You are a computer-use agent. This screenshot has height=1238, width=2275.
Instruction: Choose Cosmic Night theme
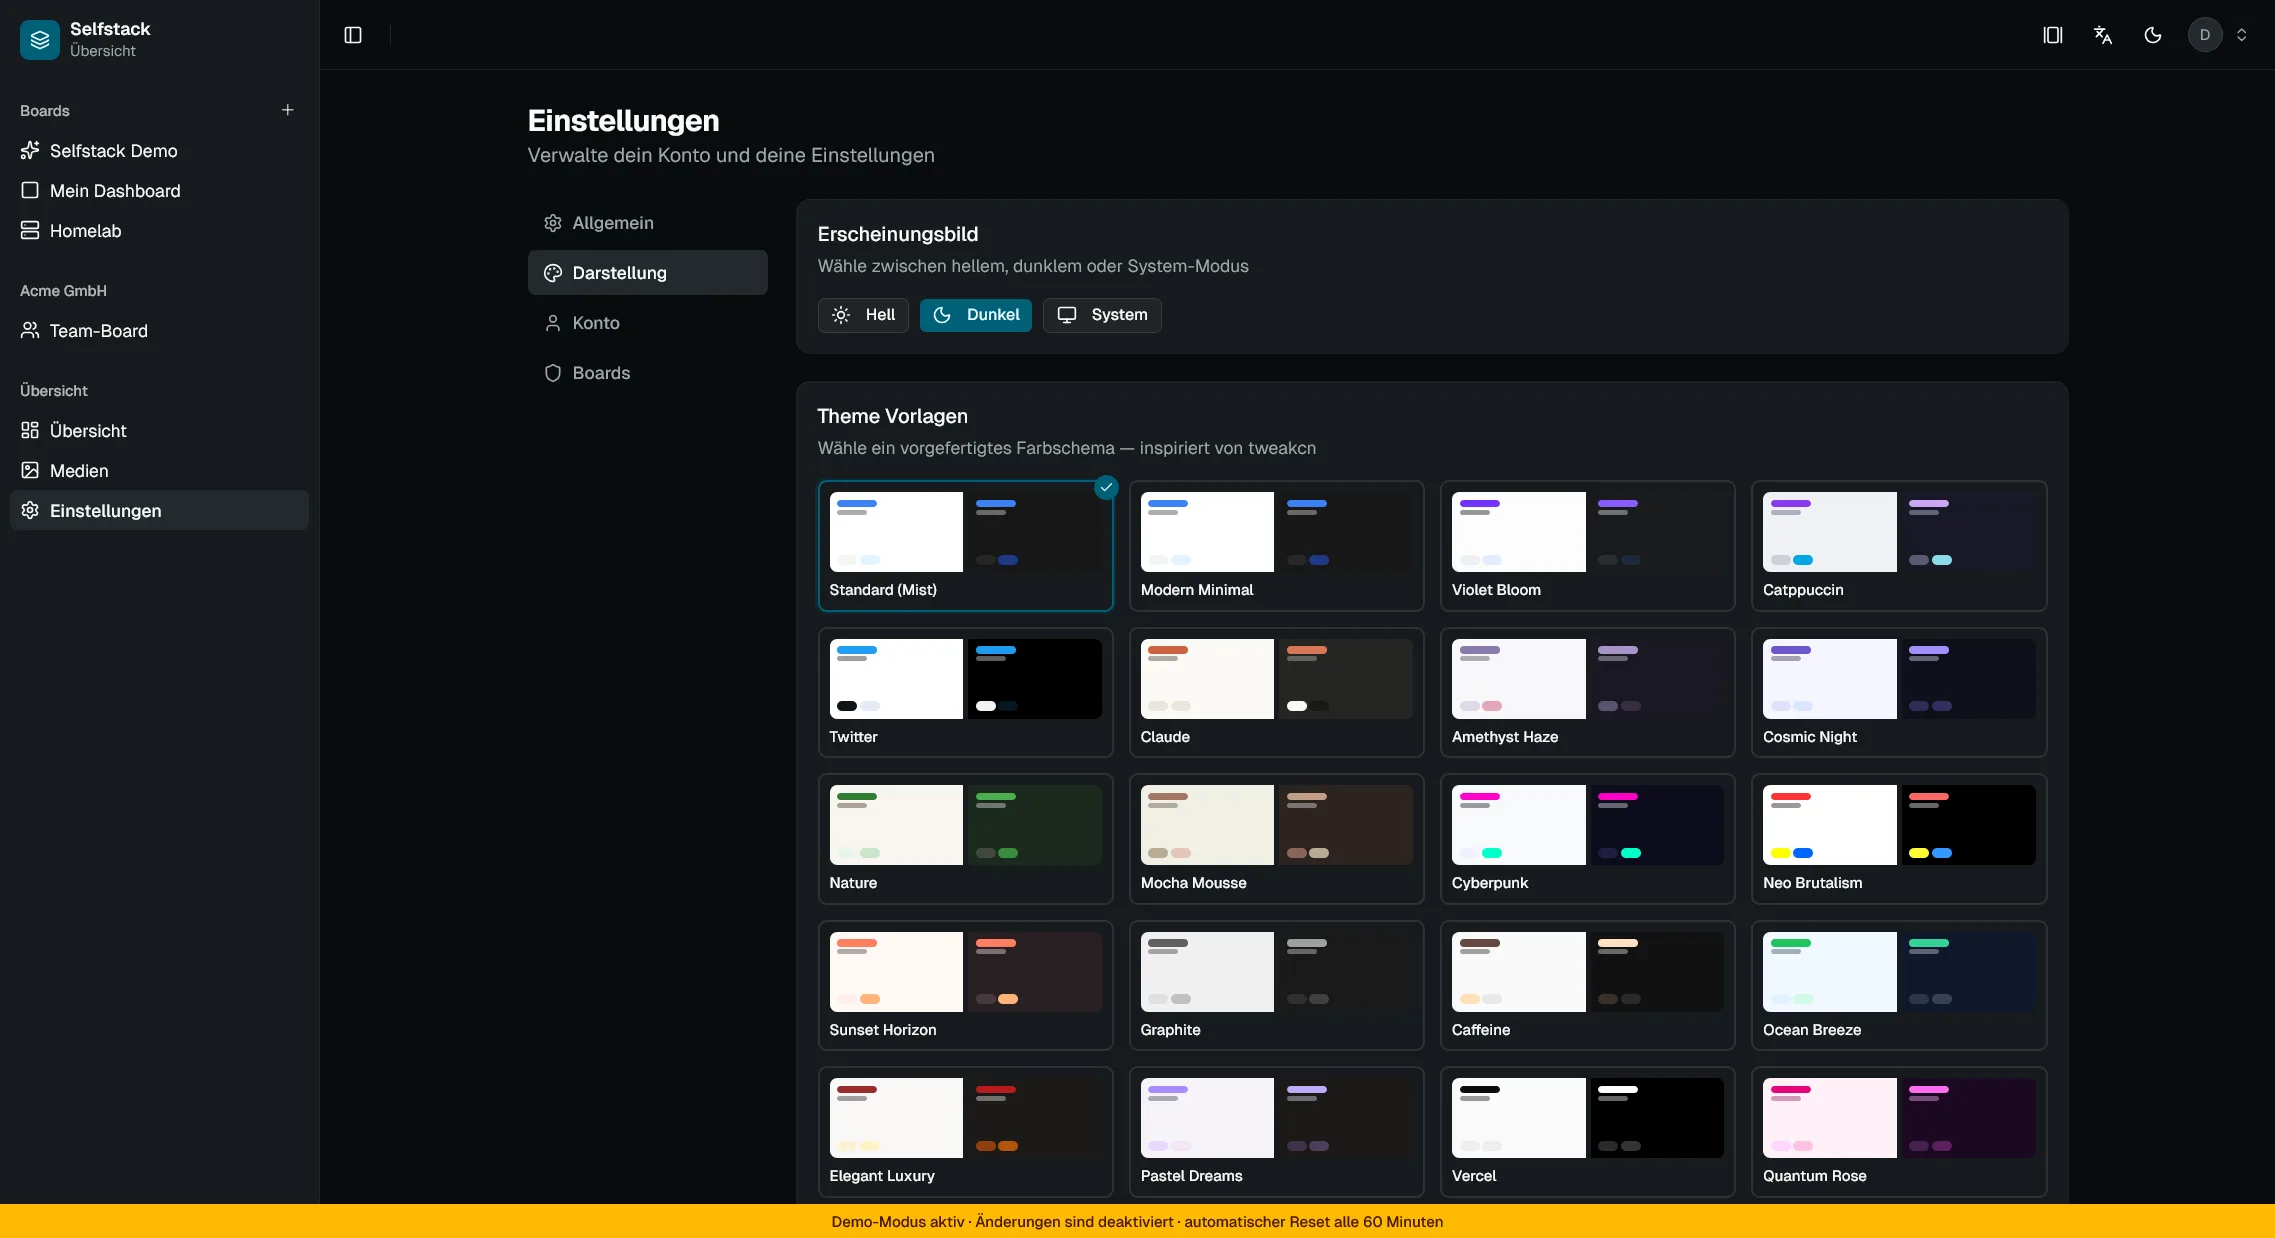[x=1899, y=693]
